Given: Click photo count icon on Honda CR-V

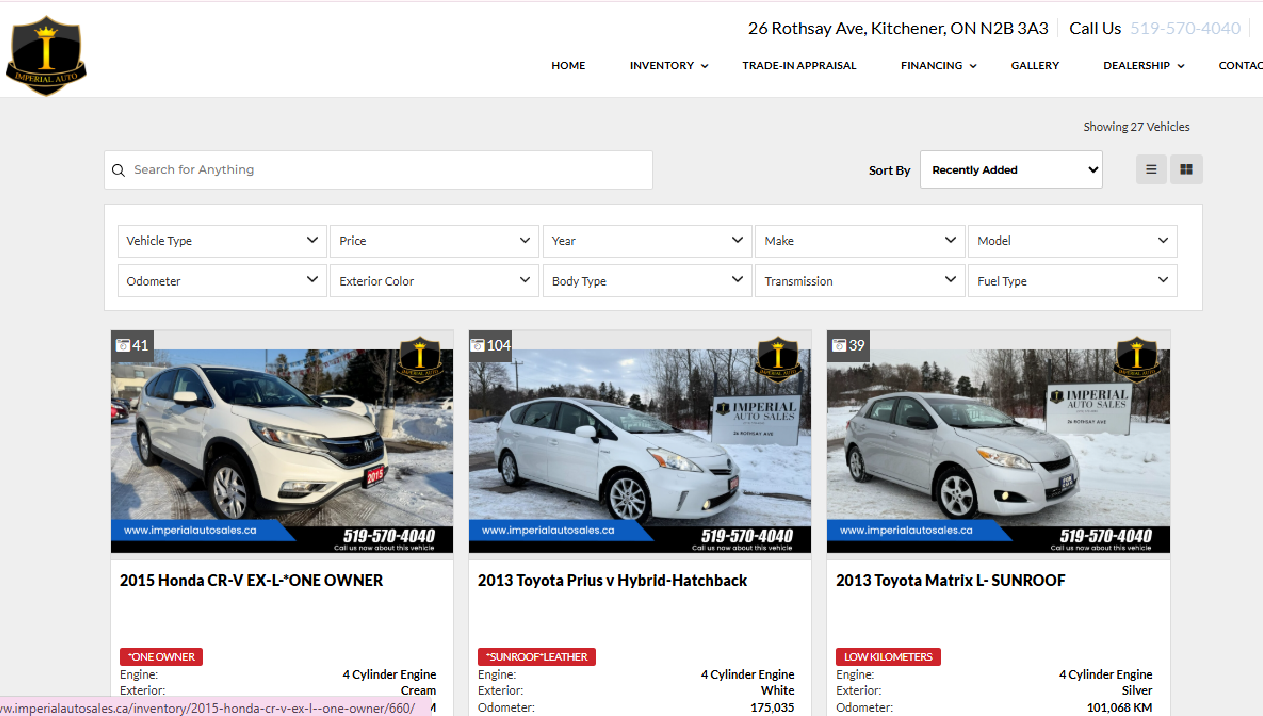Looking at the screenshot, I should pos(123,346).
